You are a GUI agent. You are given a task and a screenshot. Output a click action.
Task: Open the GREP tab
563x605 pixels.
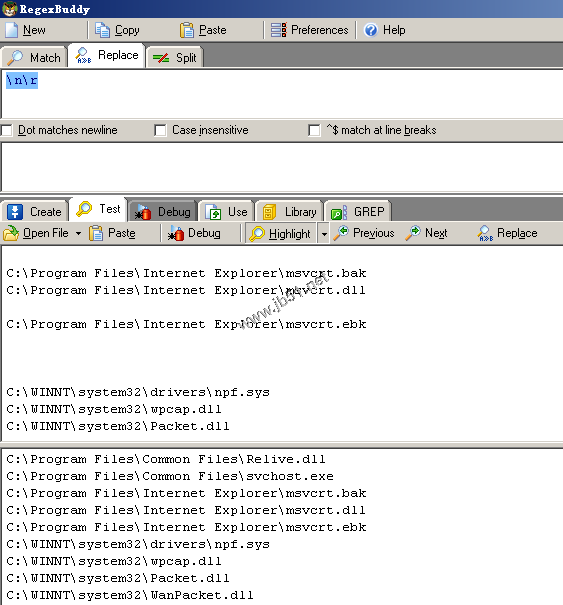[x=358, y=212]
